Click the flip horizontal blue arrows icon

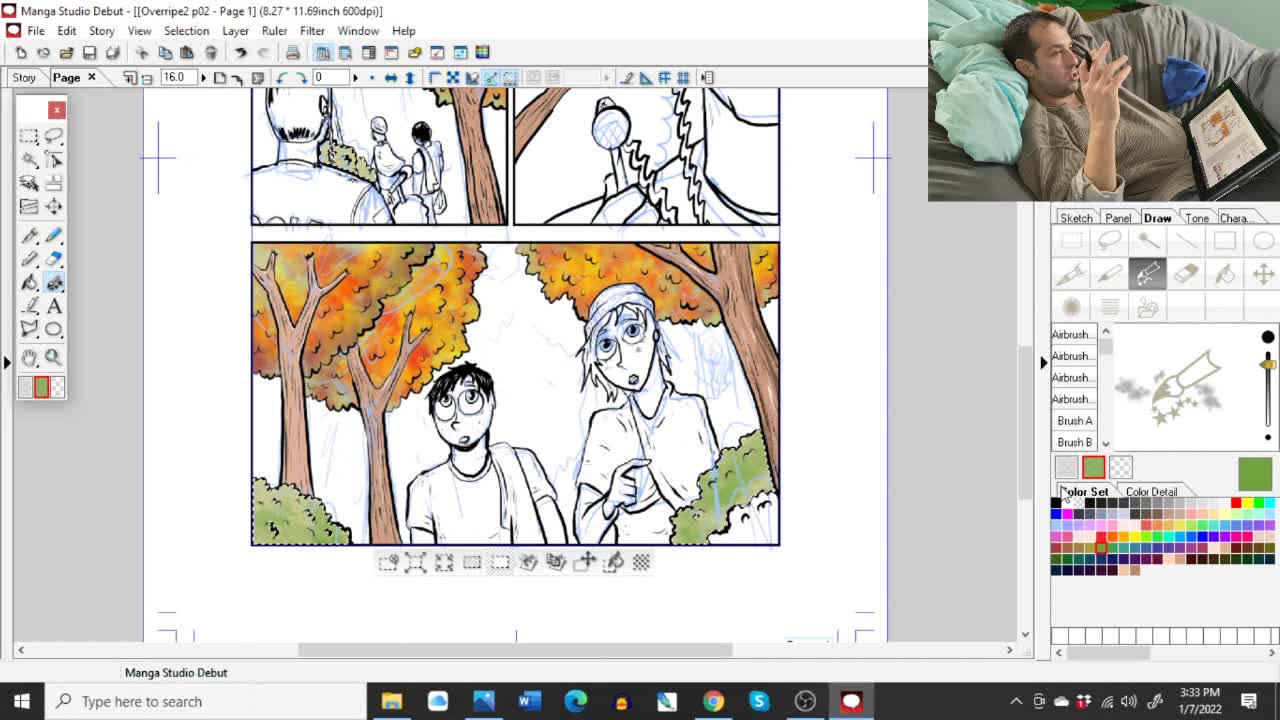(391, 78)
